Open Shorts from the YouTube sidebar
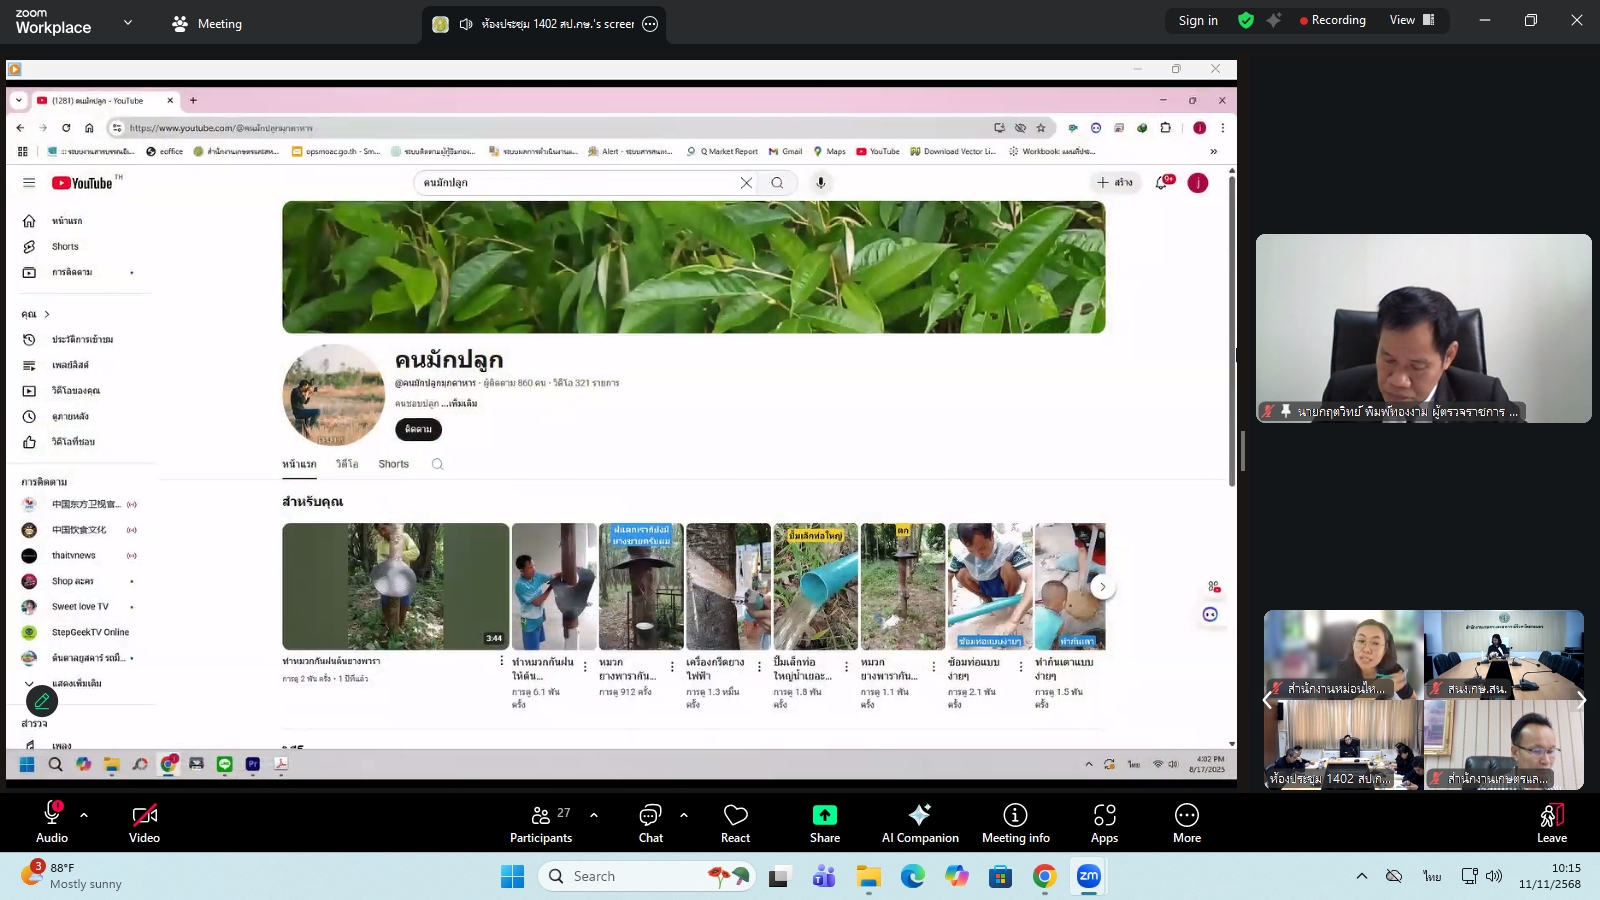The height and width of the screenshot is (900, 1600). point(63,246)
